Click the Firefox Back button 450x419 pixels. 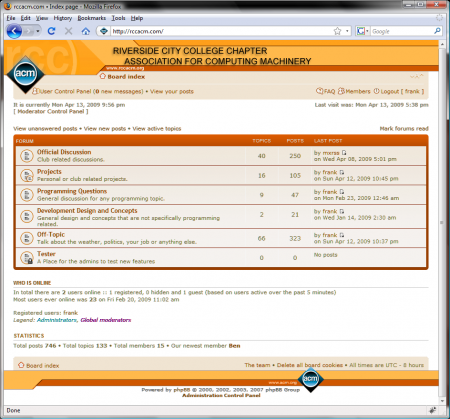click(x=14, y=31)
